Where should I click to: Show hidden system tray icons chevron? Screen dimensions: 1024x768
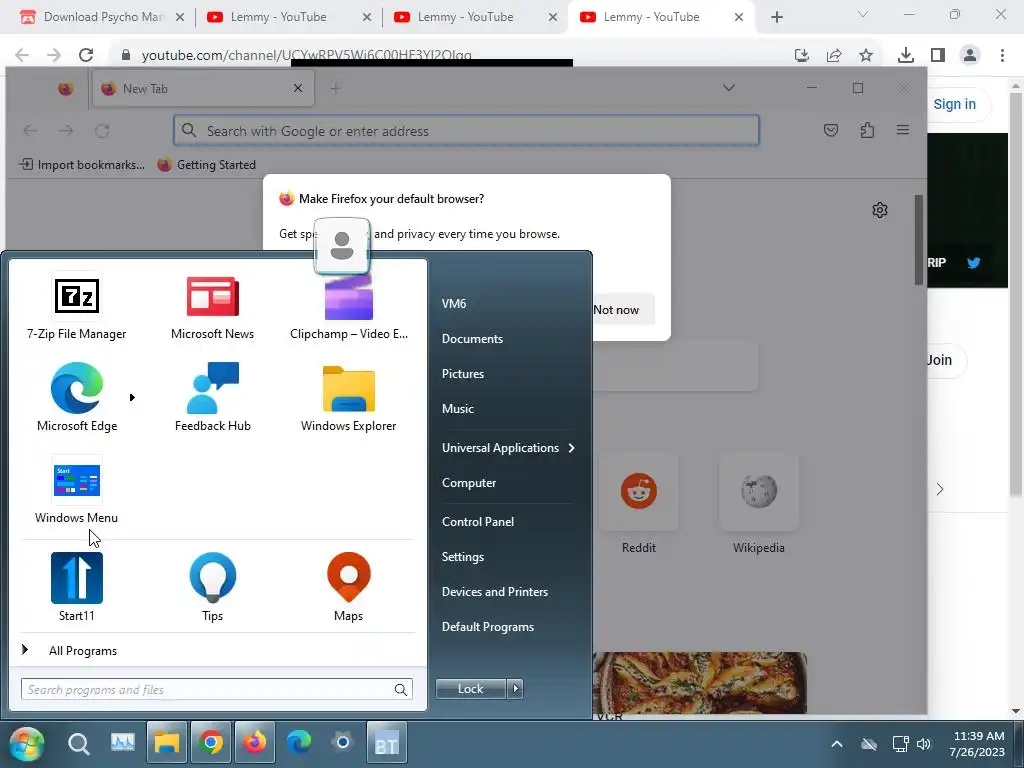[837, 744]
